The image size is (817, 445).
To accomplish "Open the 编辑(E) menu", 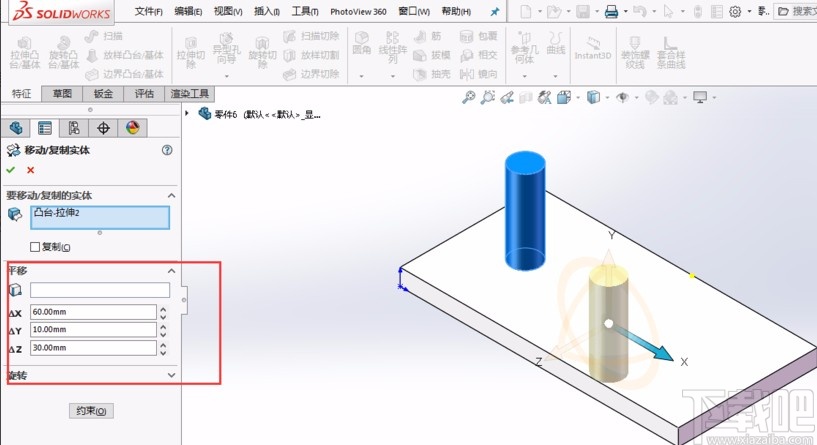I will pos(188,11).
